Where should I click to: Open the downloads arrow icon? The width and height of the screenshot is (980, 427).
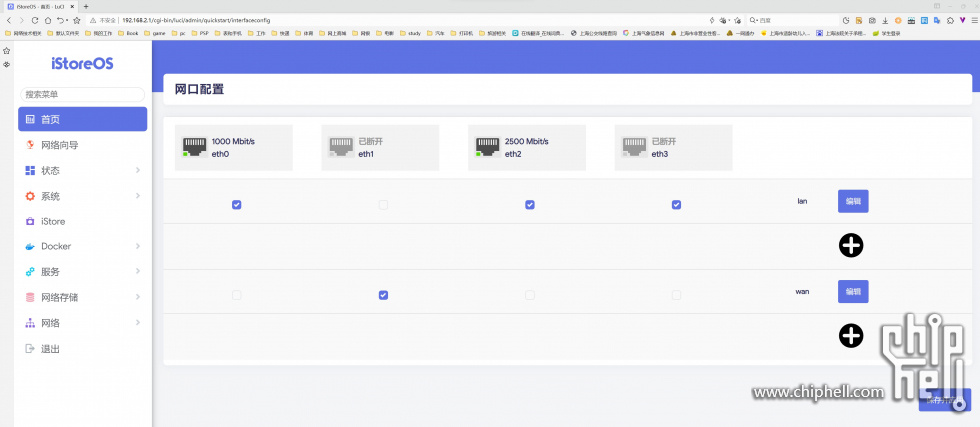coord(885,20)
